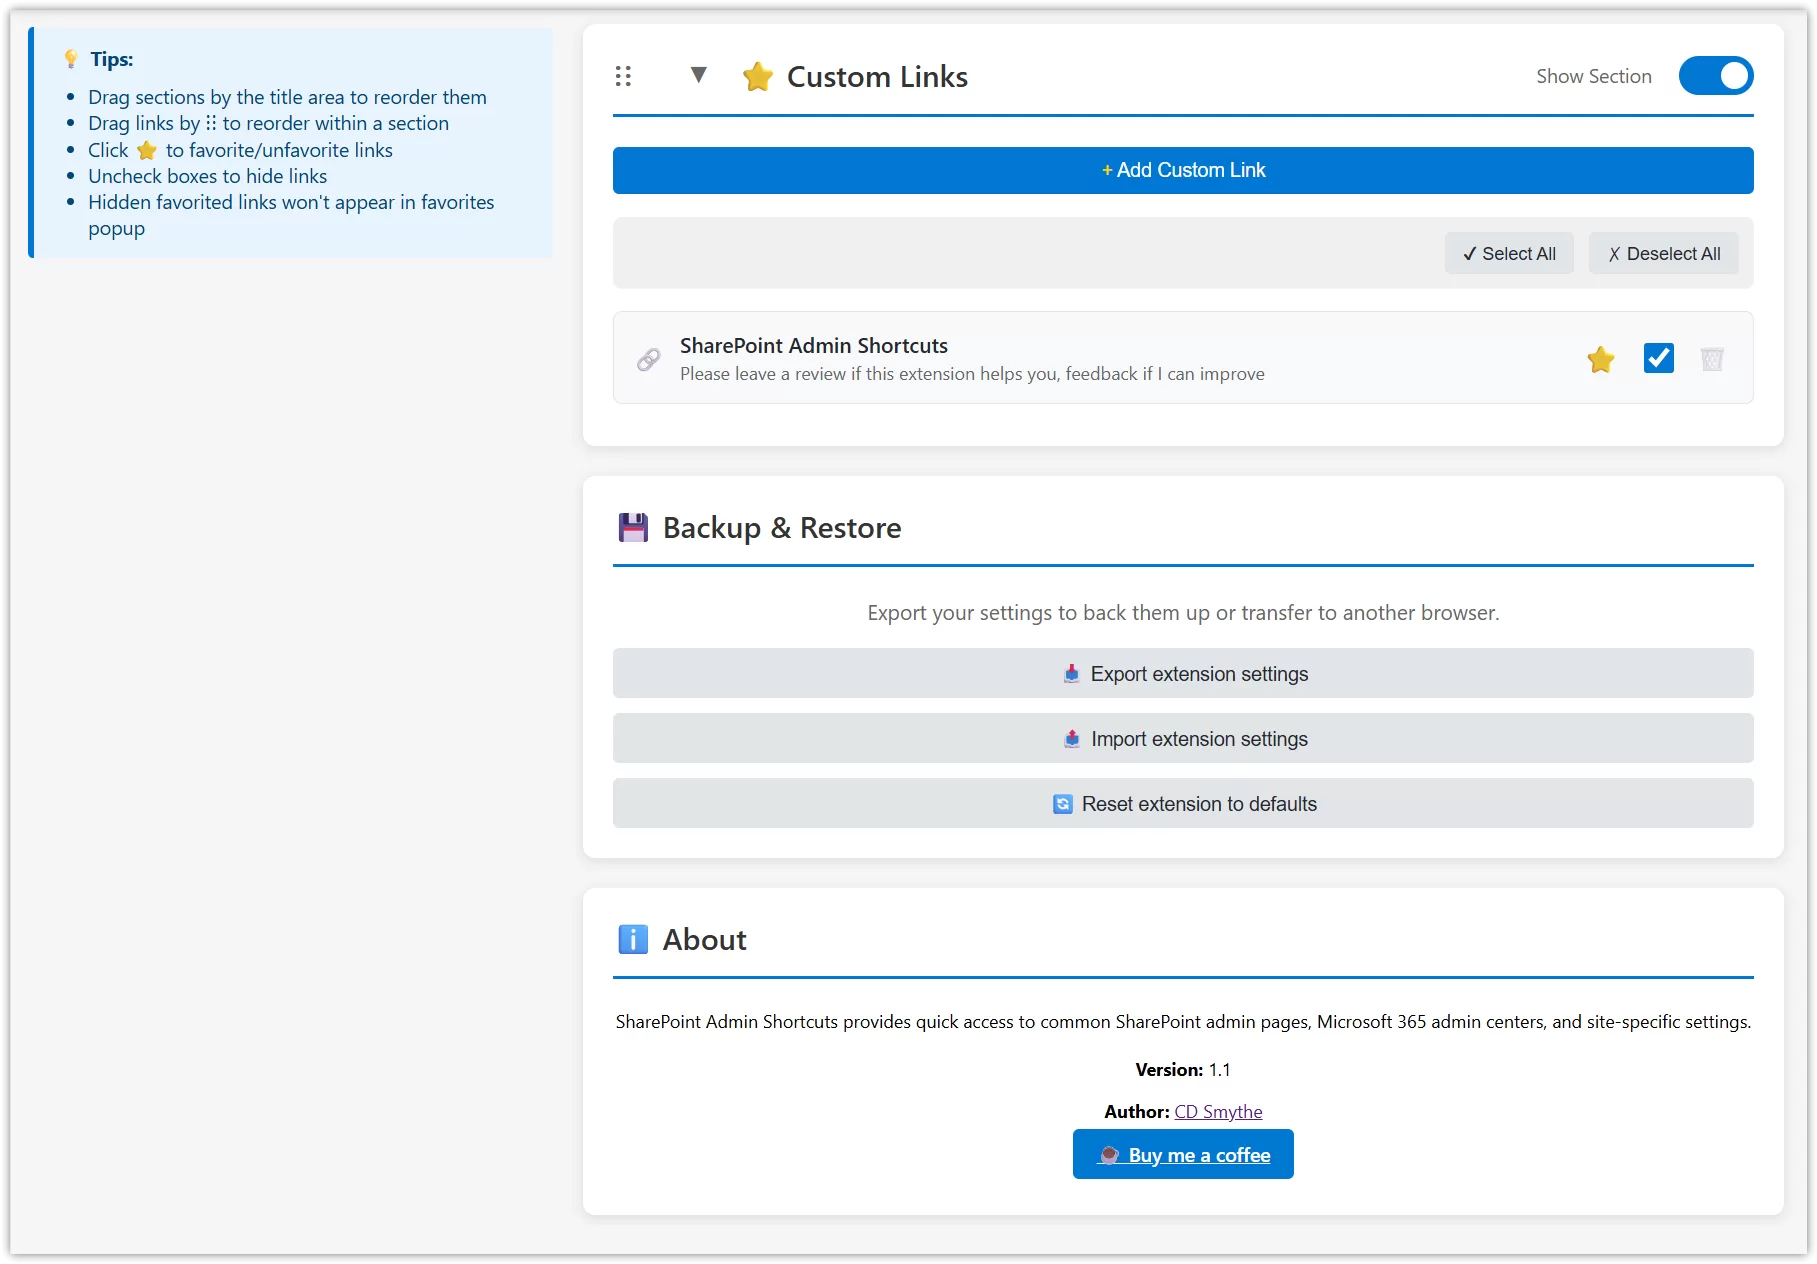Open the CD Smythe author link

pyautogui.click(x=1218, y=1111)
